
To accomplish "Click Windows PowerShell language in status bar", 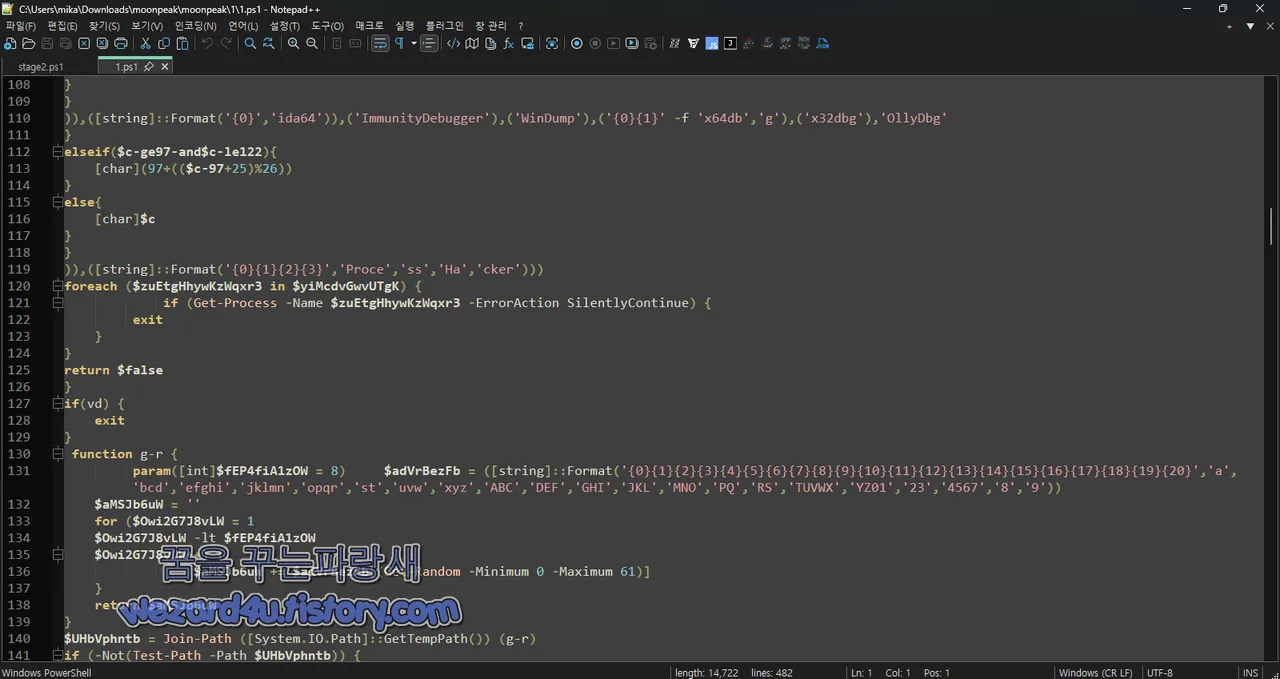I will 46,673.
